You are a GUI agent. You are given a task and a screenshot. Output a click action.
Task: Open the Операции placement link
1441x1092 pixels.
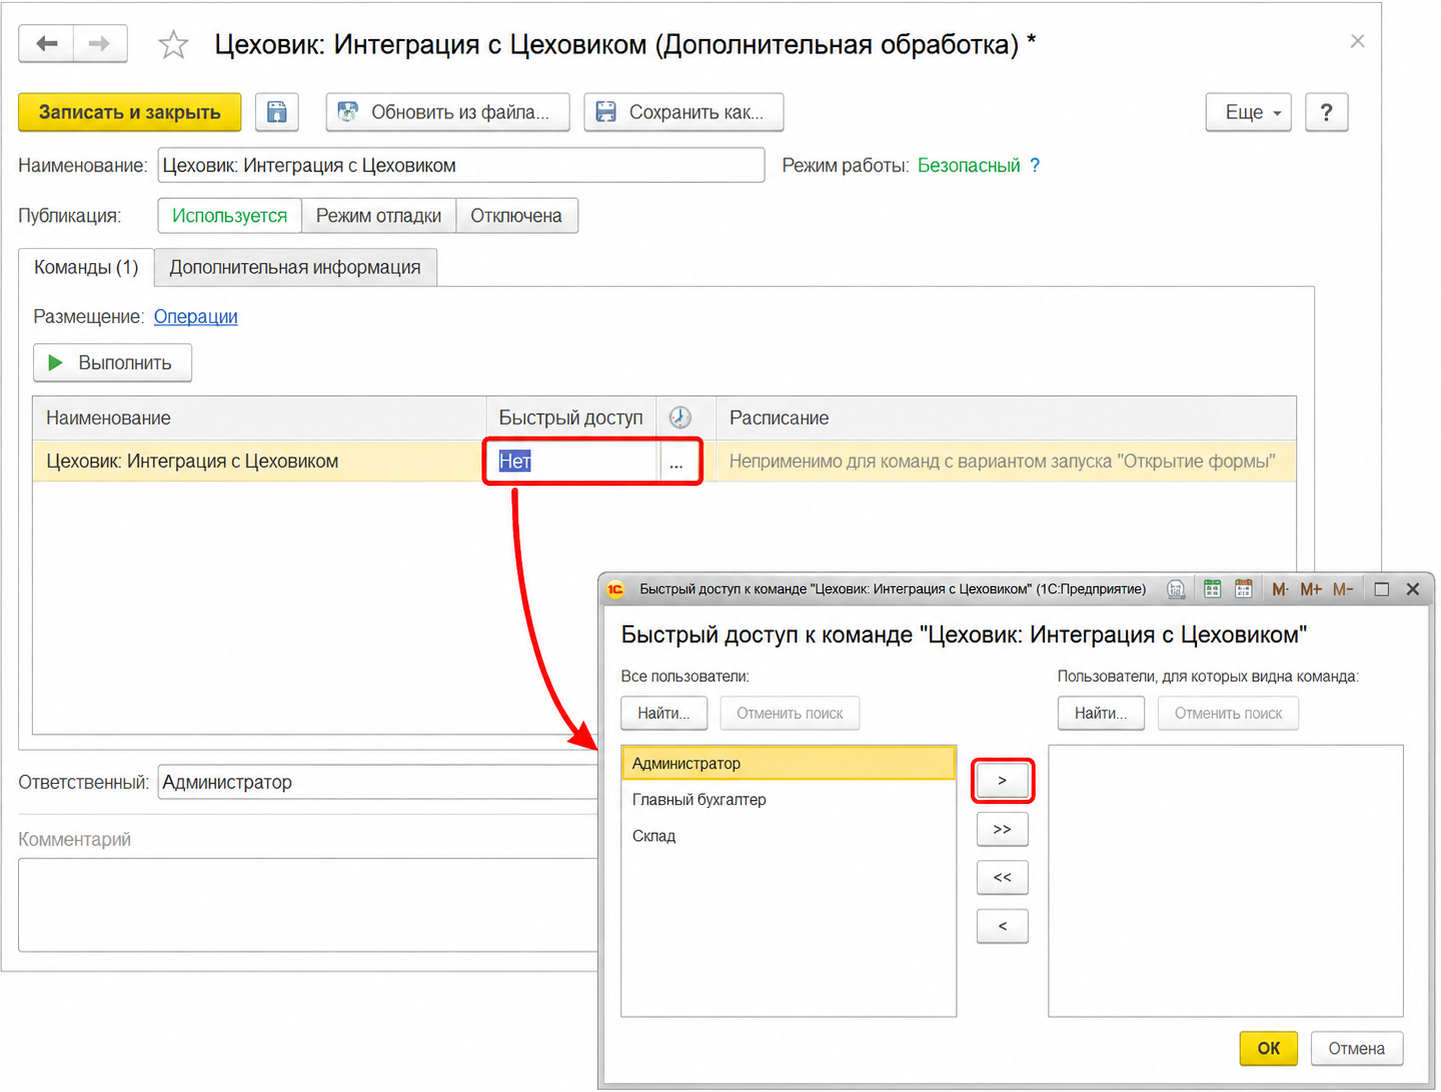coord(196,316)
